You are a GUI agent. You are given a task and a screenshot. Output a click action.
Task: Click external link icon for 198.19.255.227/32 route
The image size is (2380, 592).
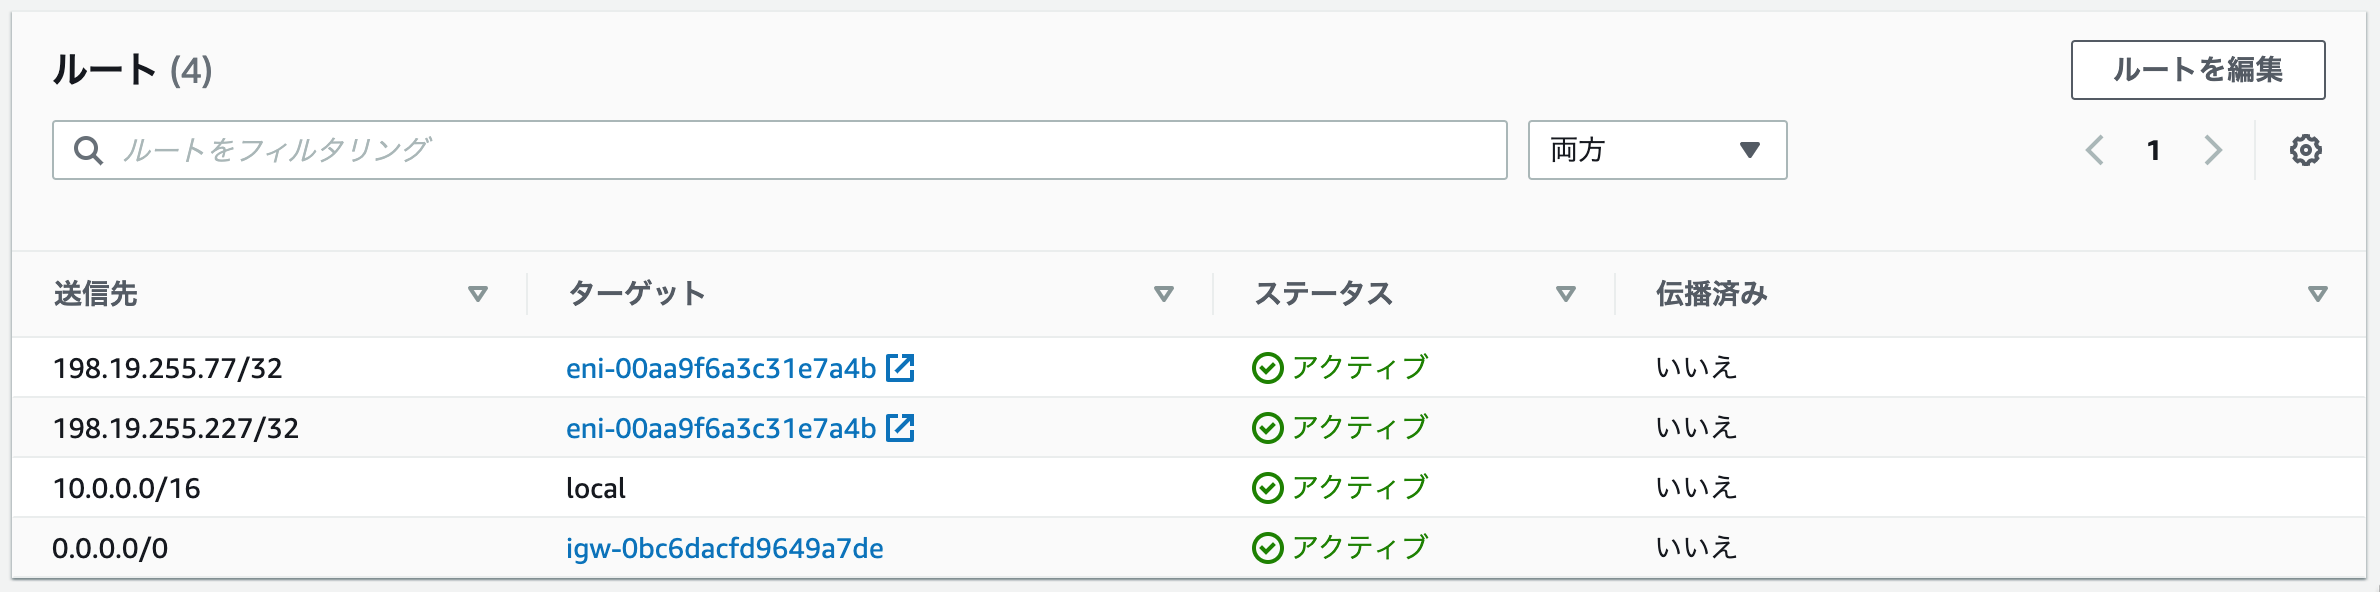[x=900, y=428]
